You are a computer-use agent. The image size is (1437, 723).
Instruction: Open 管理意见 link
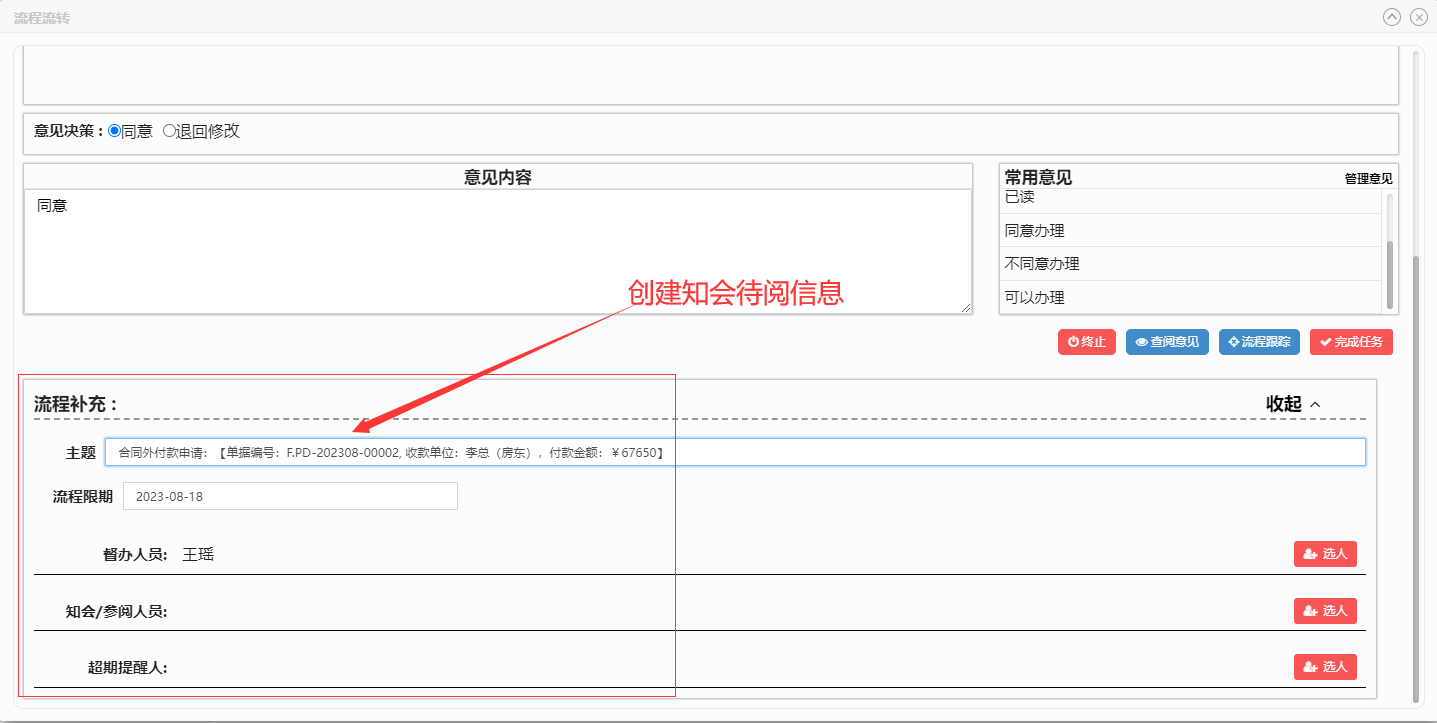tap(1368, 179)
